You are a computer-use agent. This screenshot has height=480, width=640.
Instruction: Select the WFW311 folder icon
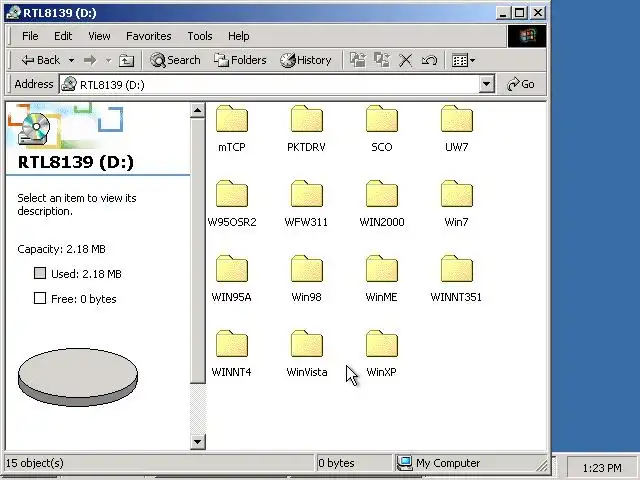point(307,194)
